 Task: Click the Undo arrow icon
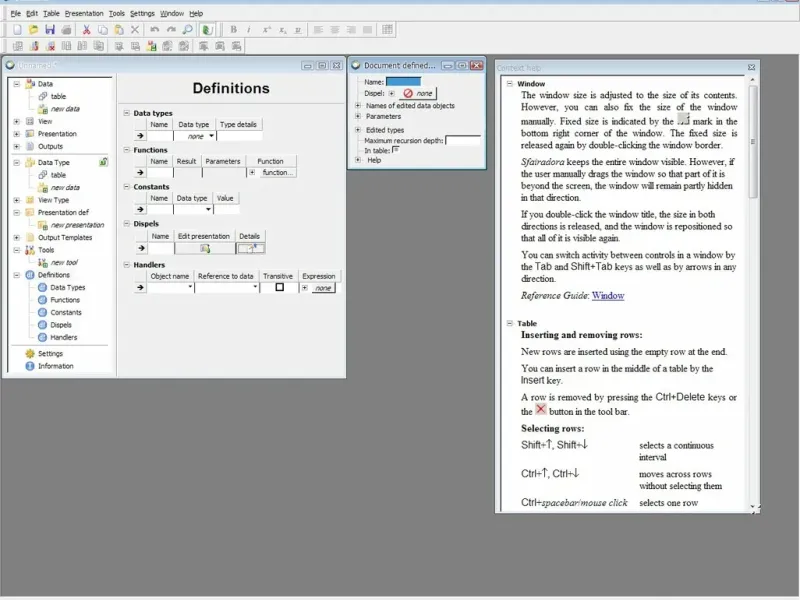click(155, 30)
